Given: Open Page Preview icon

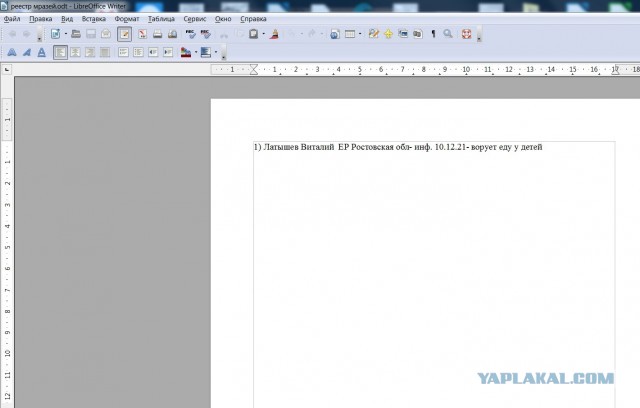Looking at the screenshot, I should pos(173,34).
